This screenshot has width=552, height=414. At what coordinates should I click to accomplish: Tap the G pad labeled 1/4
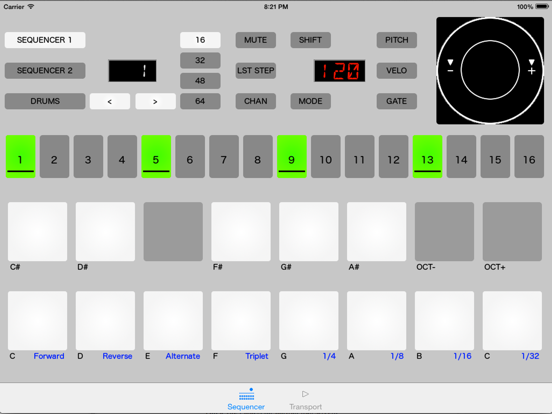coord(309,320)
